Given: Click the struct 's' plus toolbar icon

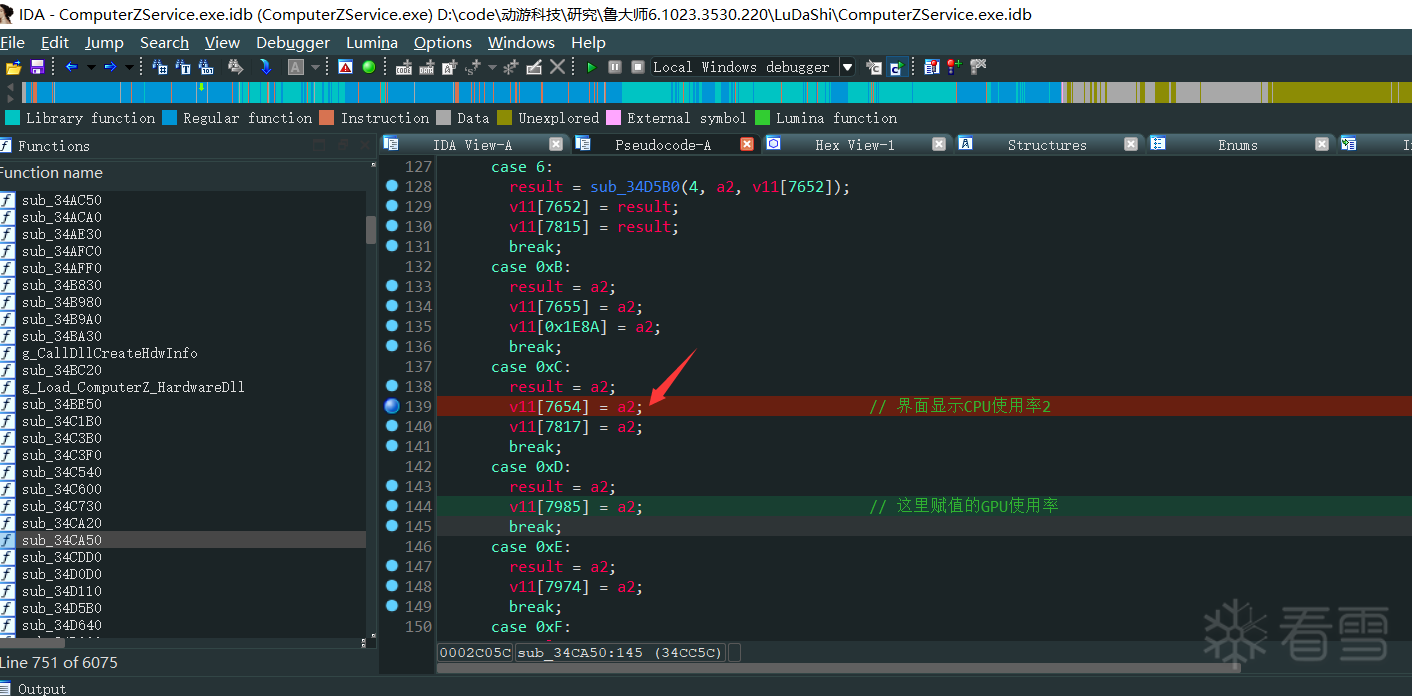Looking at the screenshot, I should [472, 67].
